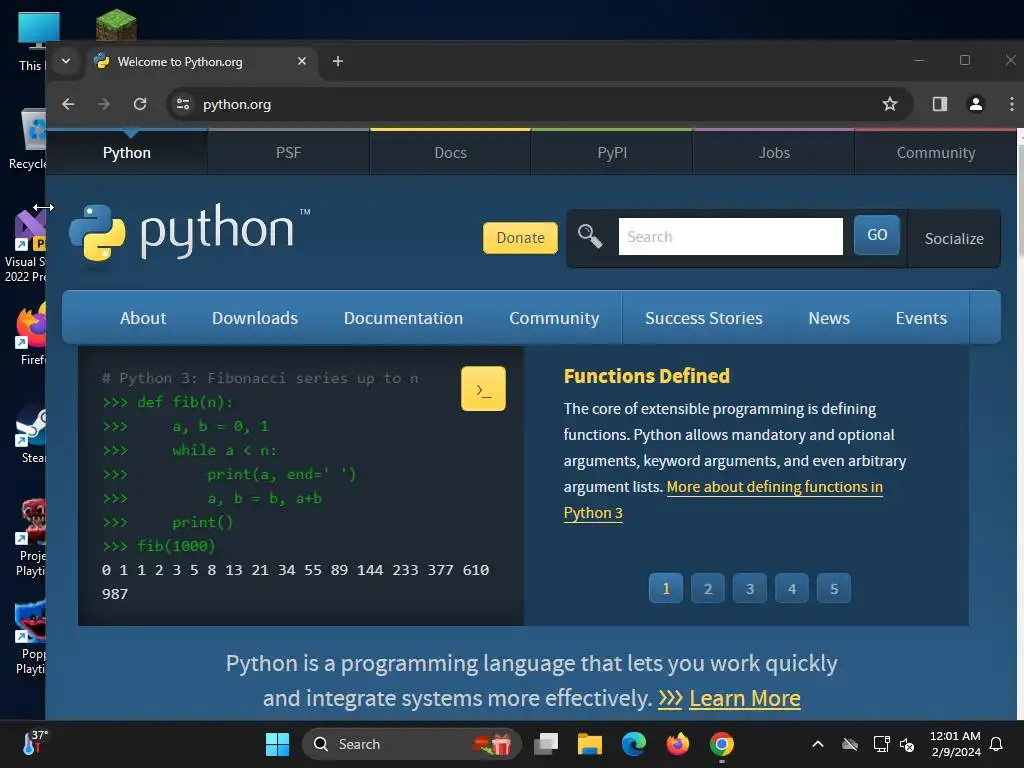Click the Chrome taskbar icon
The image size is (1024, 768).
click(722, 744)
